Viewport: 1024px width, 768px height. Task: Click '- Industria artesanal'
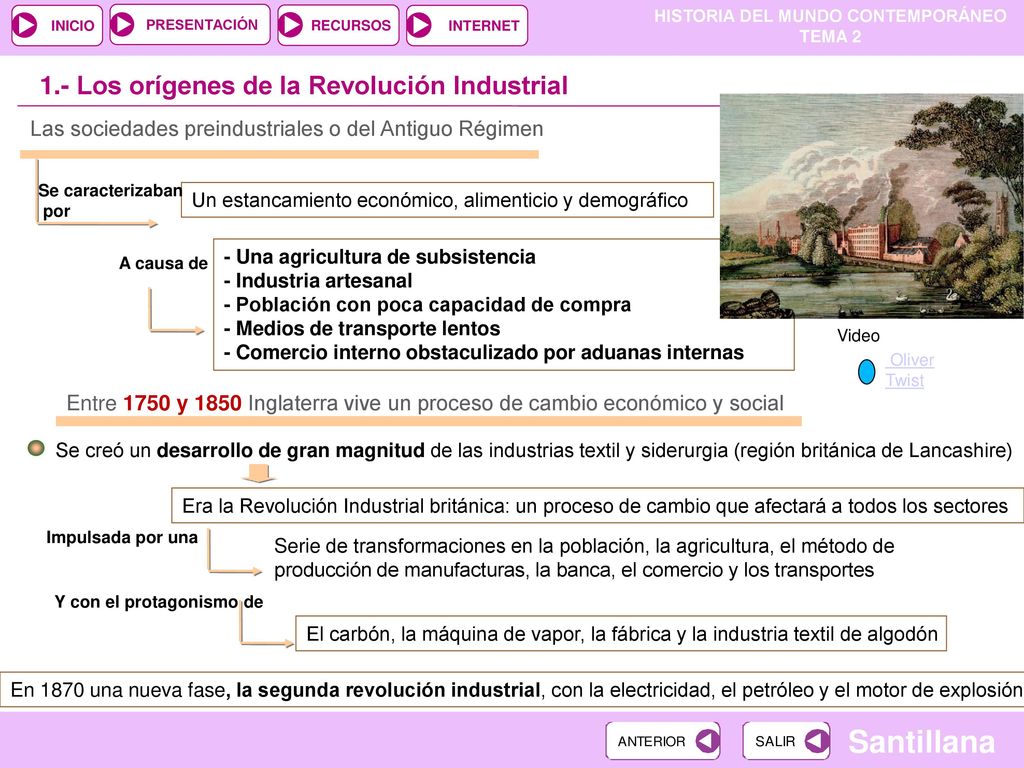(x=318, y=281)
